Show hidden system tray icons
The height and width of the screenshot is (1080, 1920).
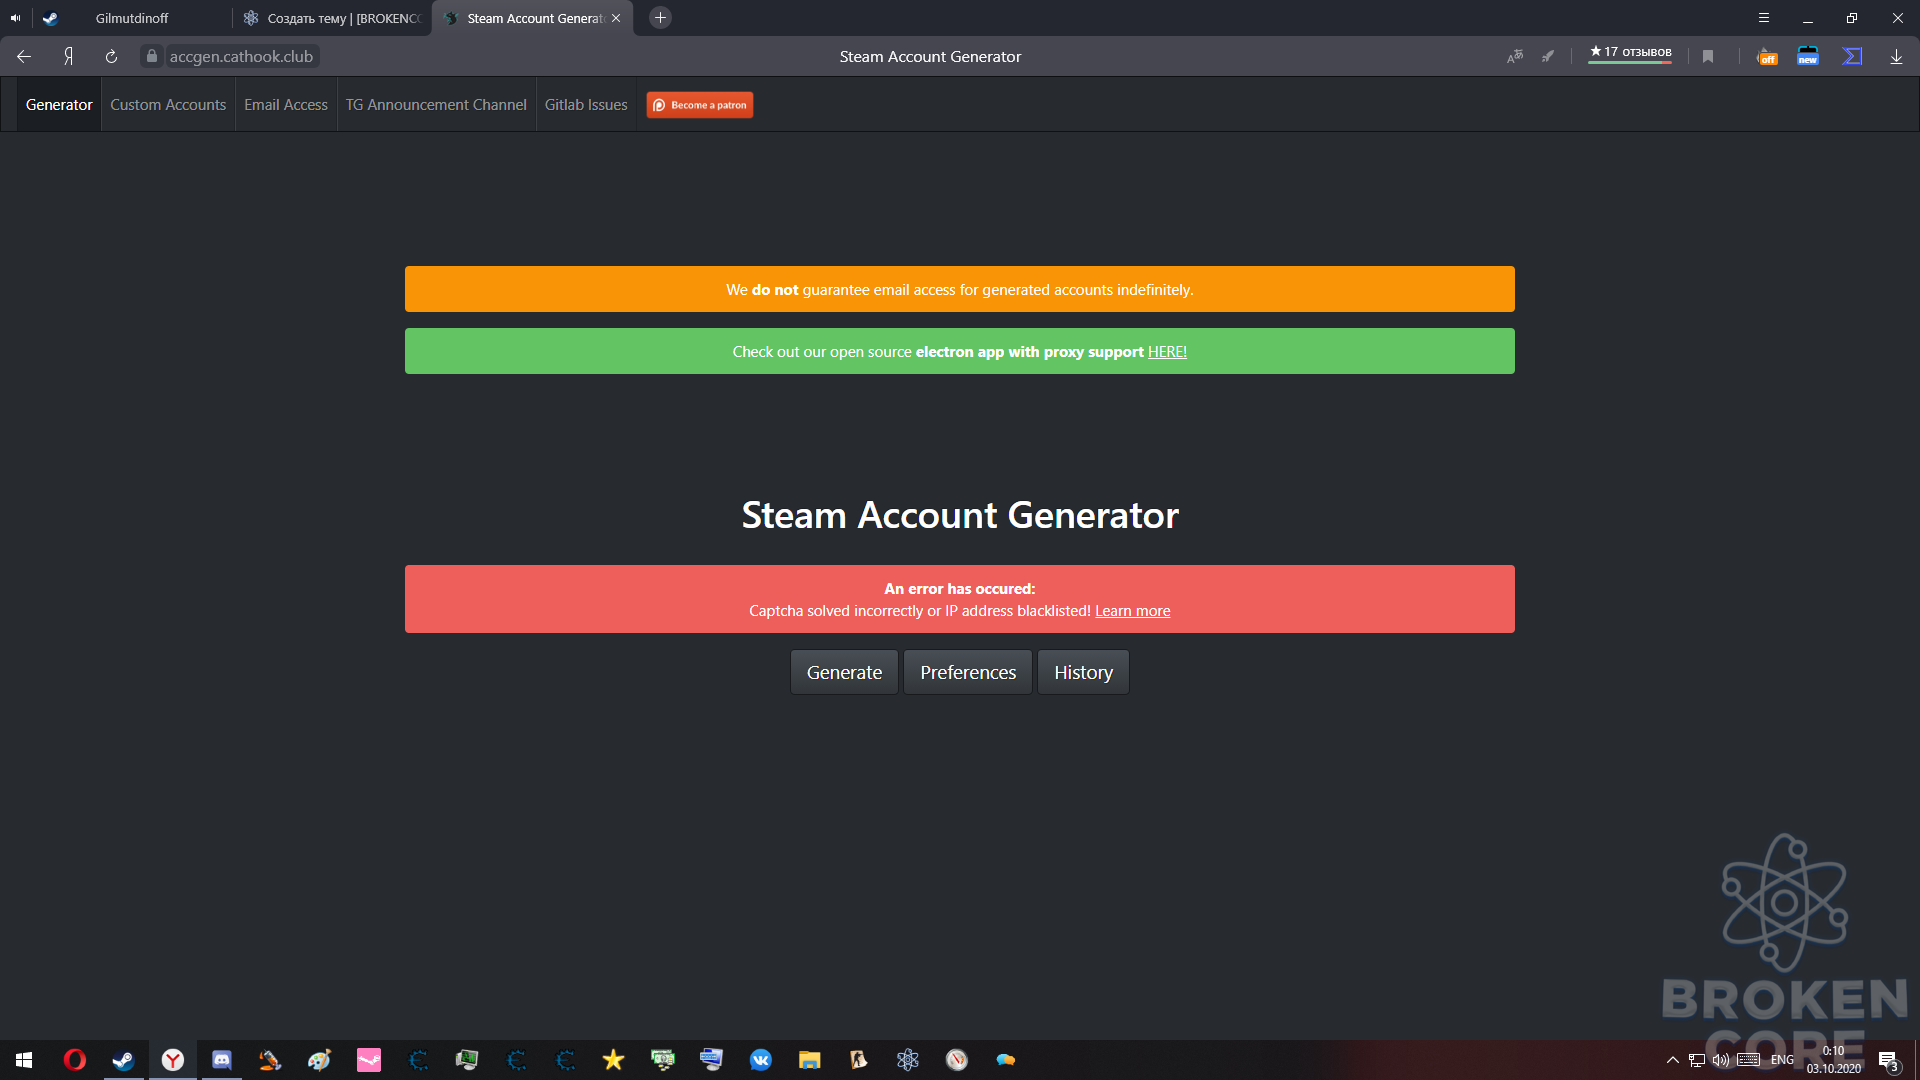pyautogui.click(x=1672, y=1060)
